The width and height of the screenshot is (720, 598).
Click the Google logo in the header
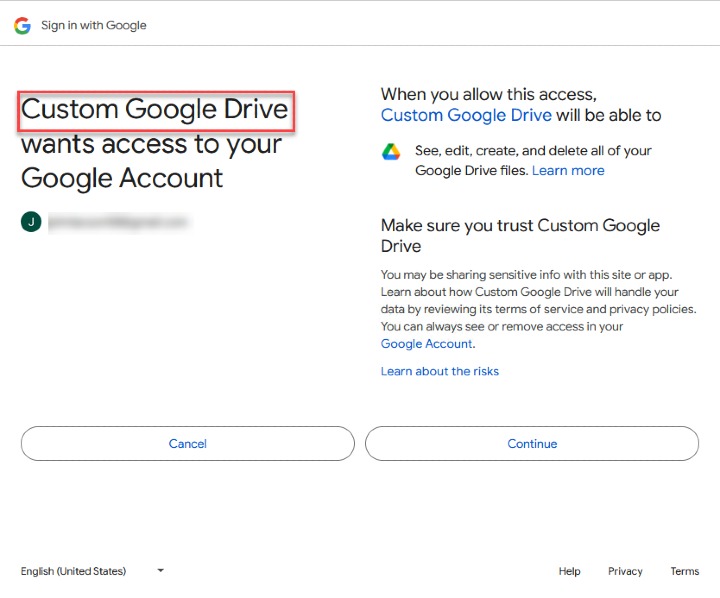click(x=22, y=25)
